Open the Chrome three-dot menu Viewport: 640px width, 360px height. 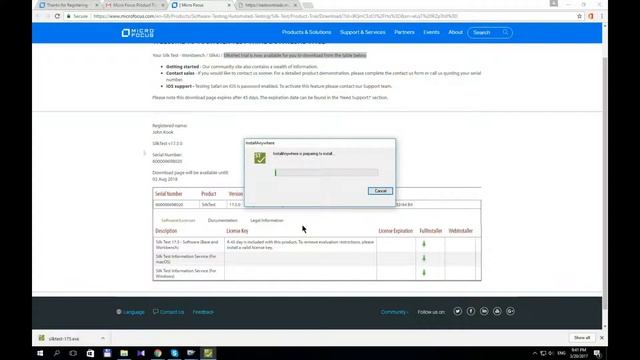602,16
